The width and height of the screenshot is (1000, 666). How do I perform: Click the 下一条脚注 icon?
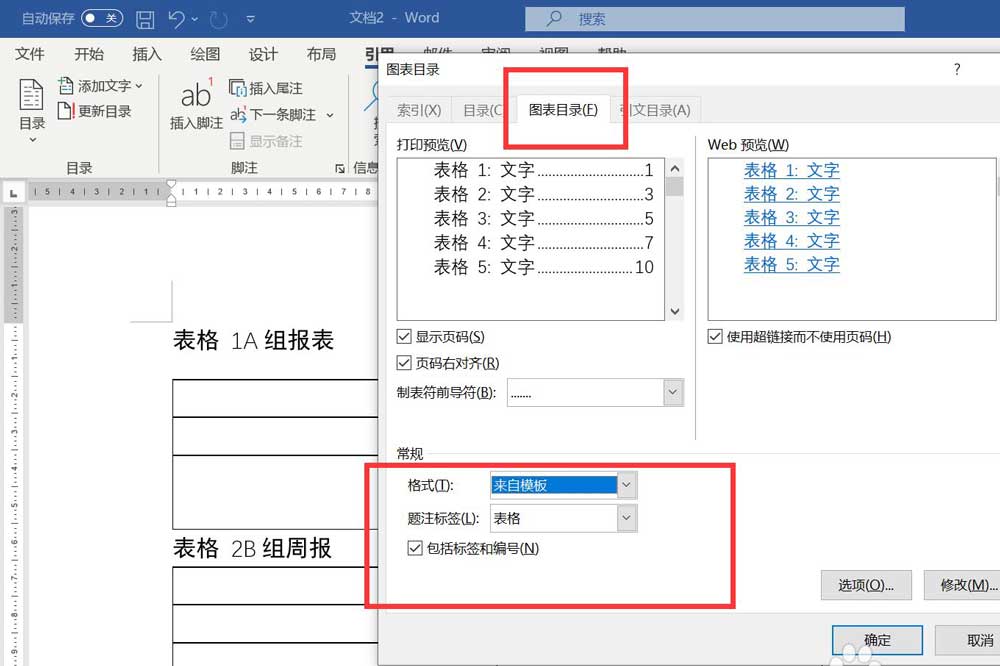[x=238, y=115]
